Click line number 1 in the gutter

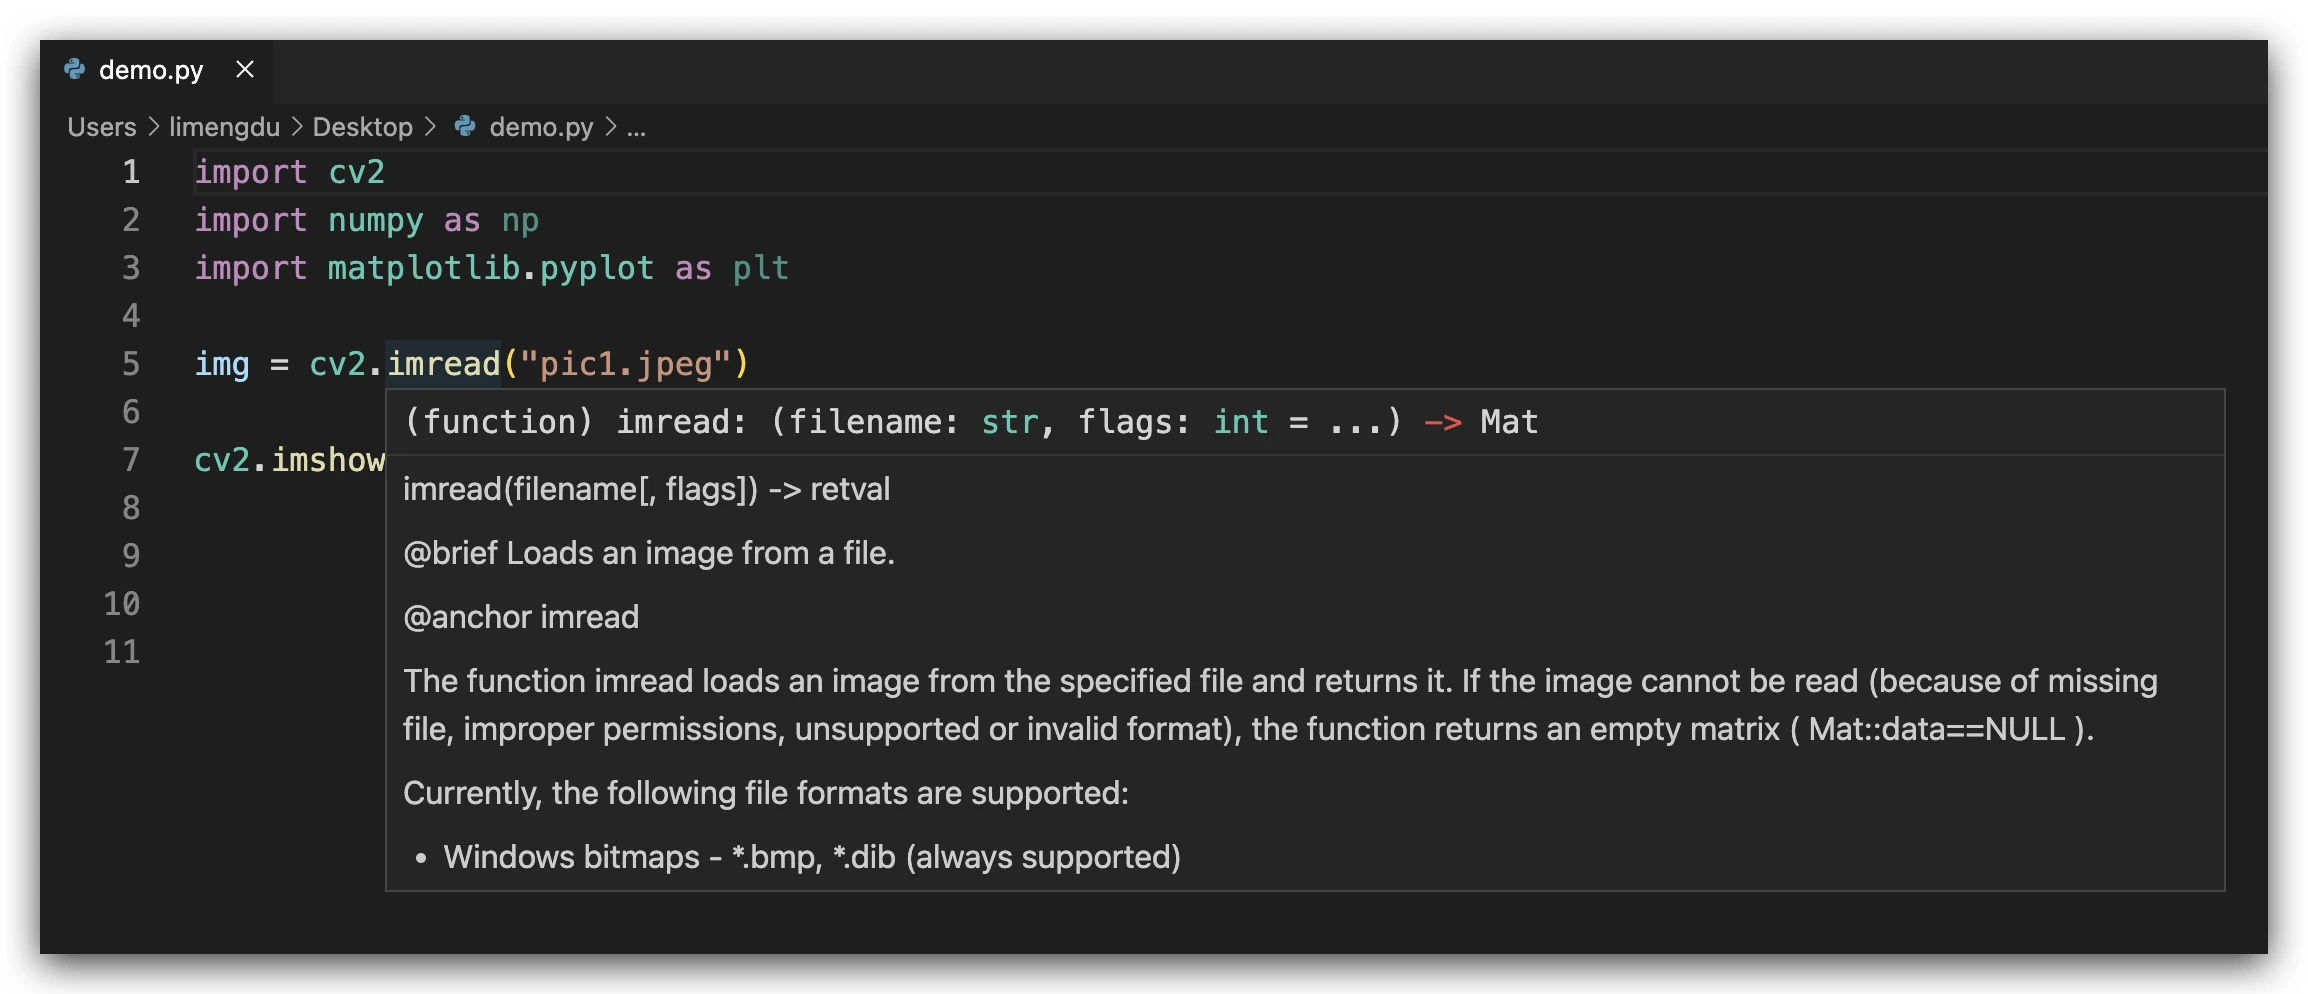pyautogui.click(x=131, y=172)
